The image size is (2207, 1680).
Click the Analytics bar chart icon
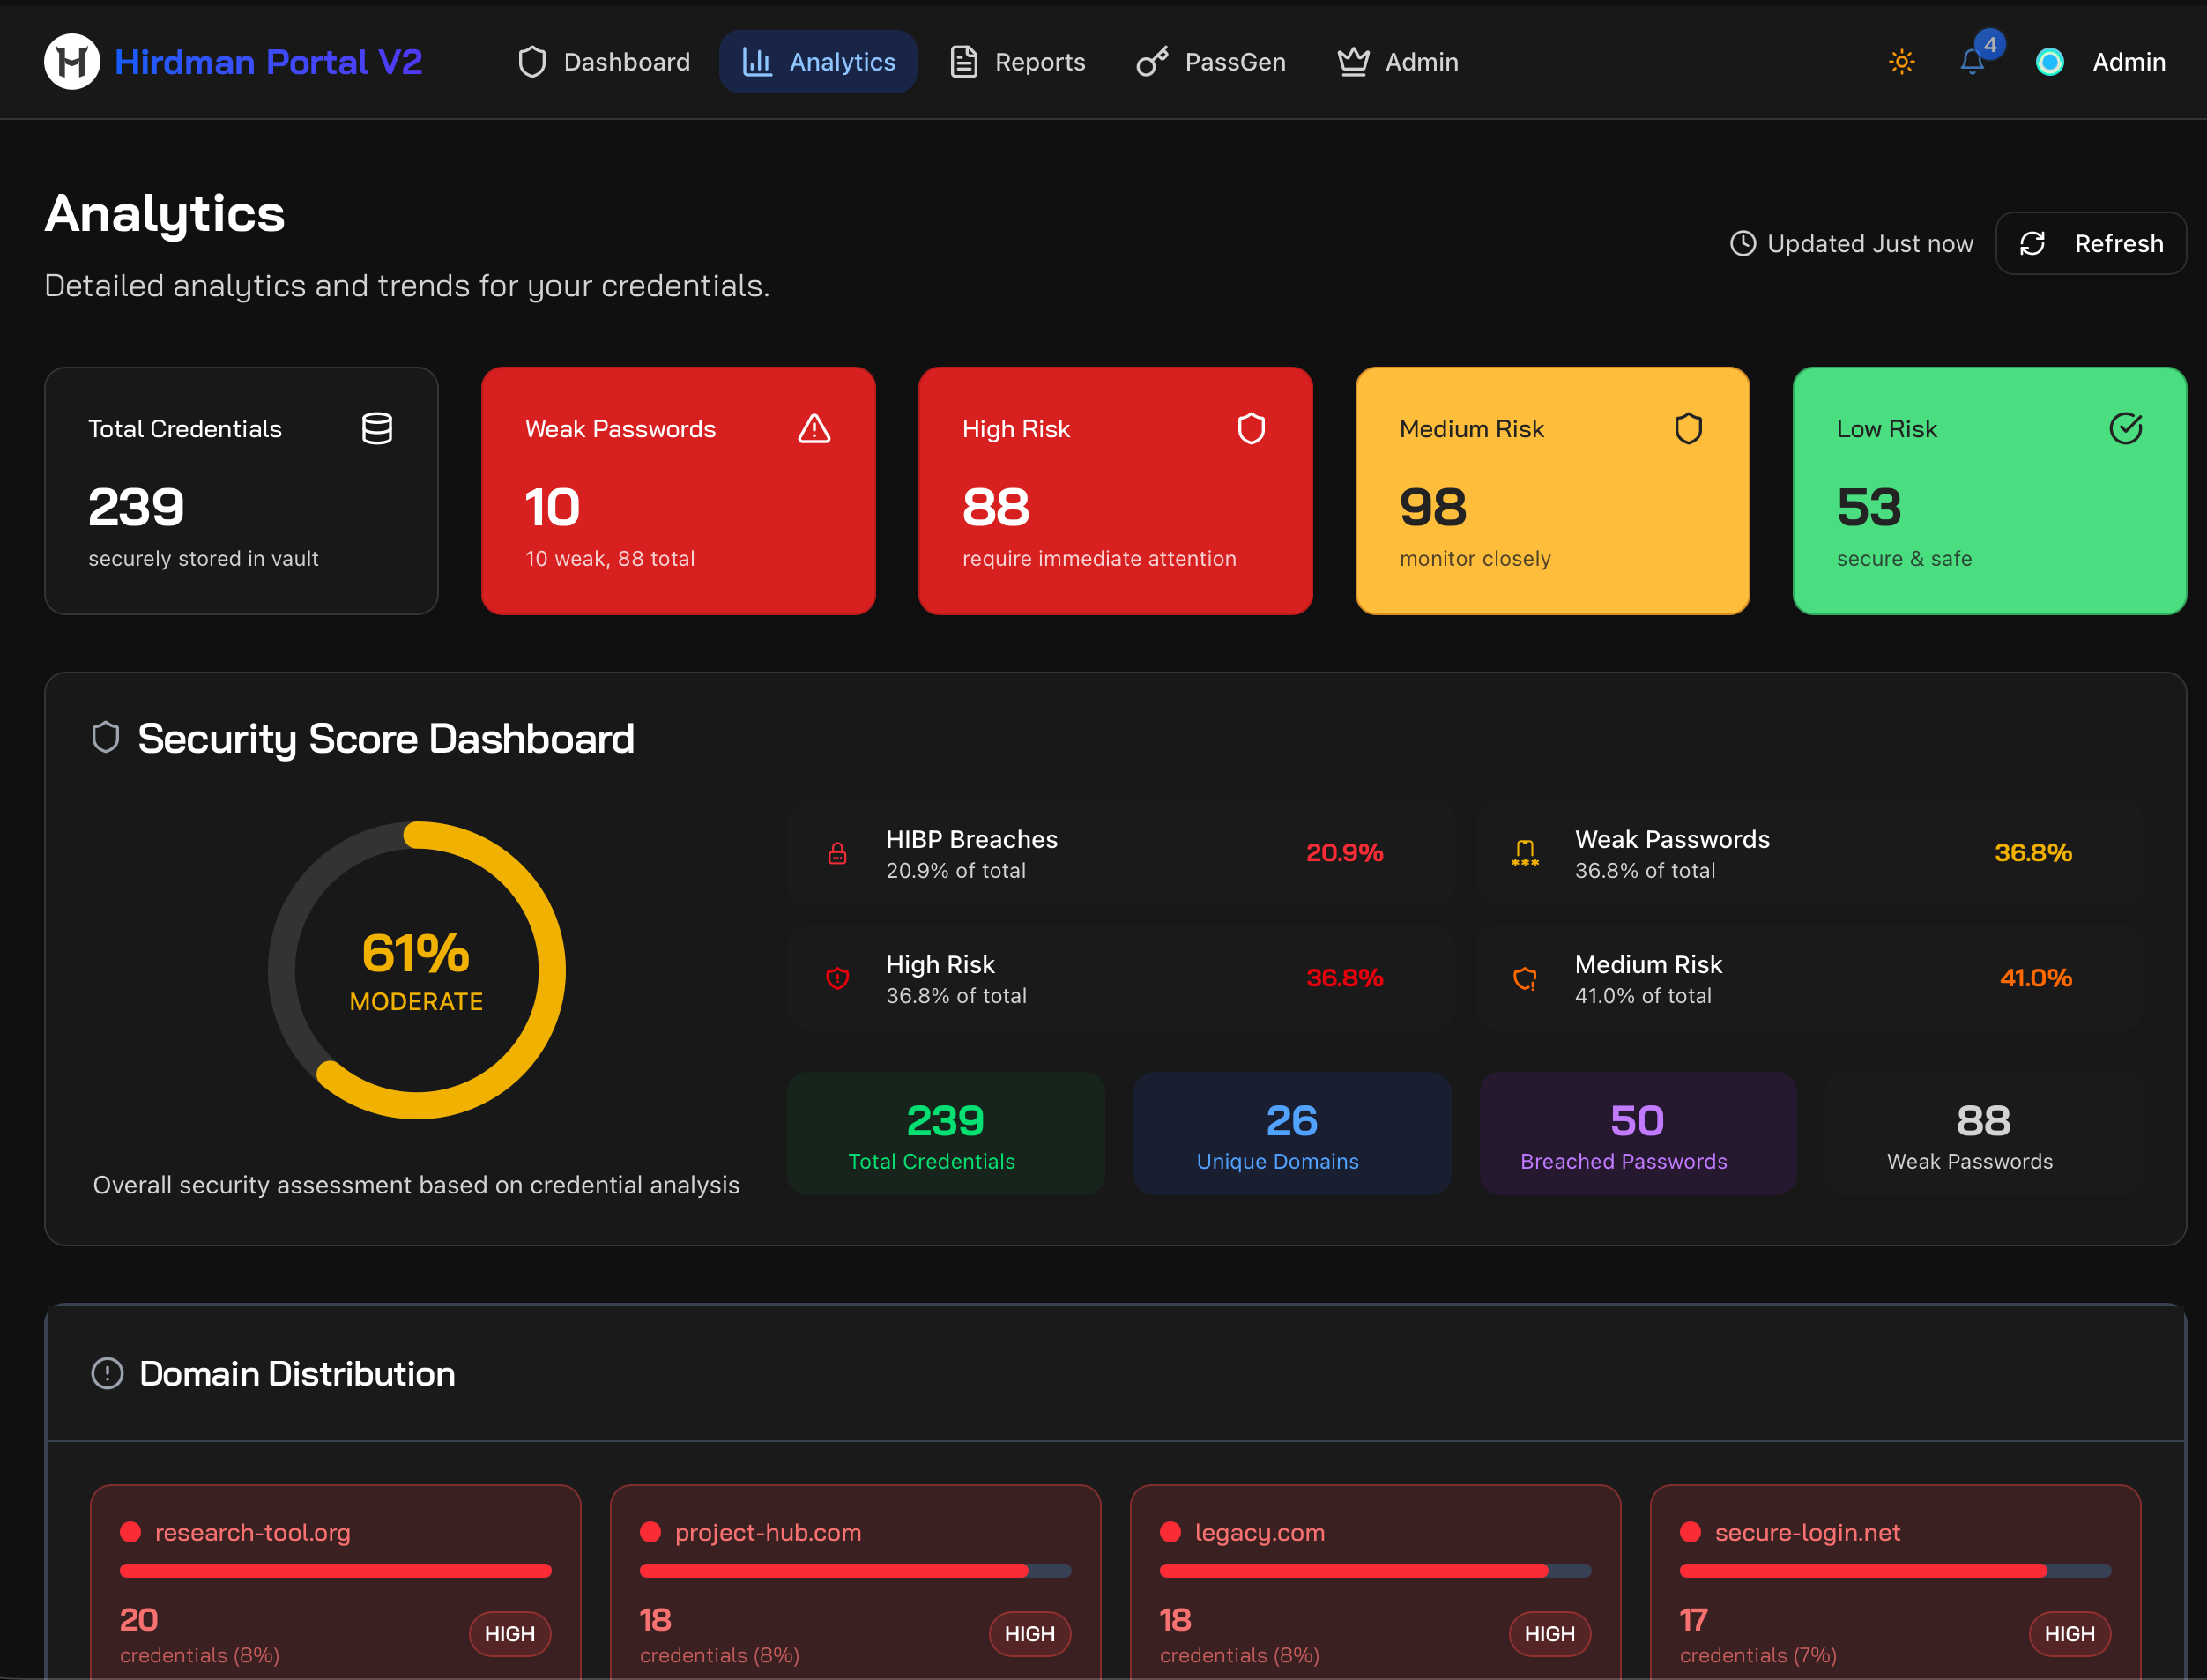point(756,61)
